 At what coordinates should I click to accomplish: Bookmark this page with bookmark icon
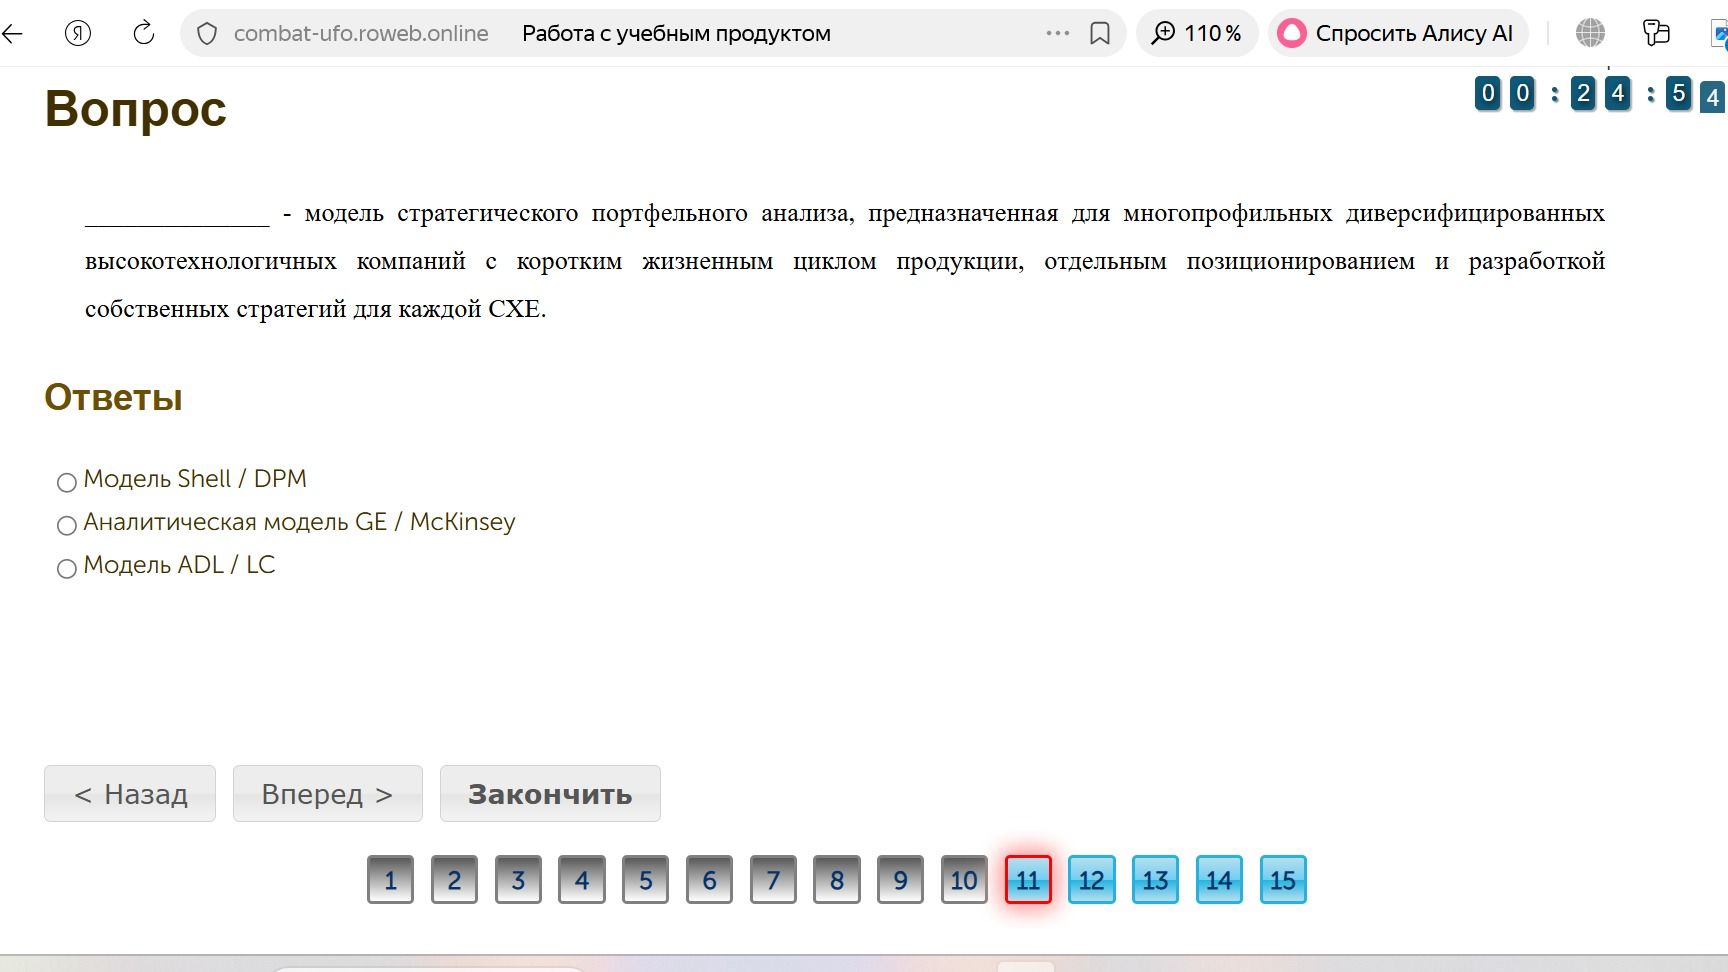tap(1100, 34)
